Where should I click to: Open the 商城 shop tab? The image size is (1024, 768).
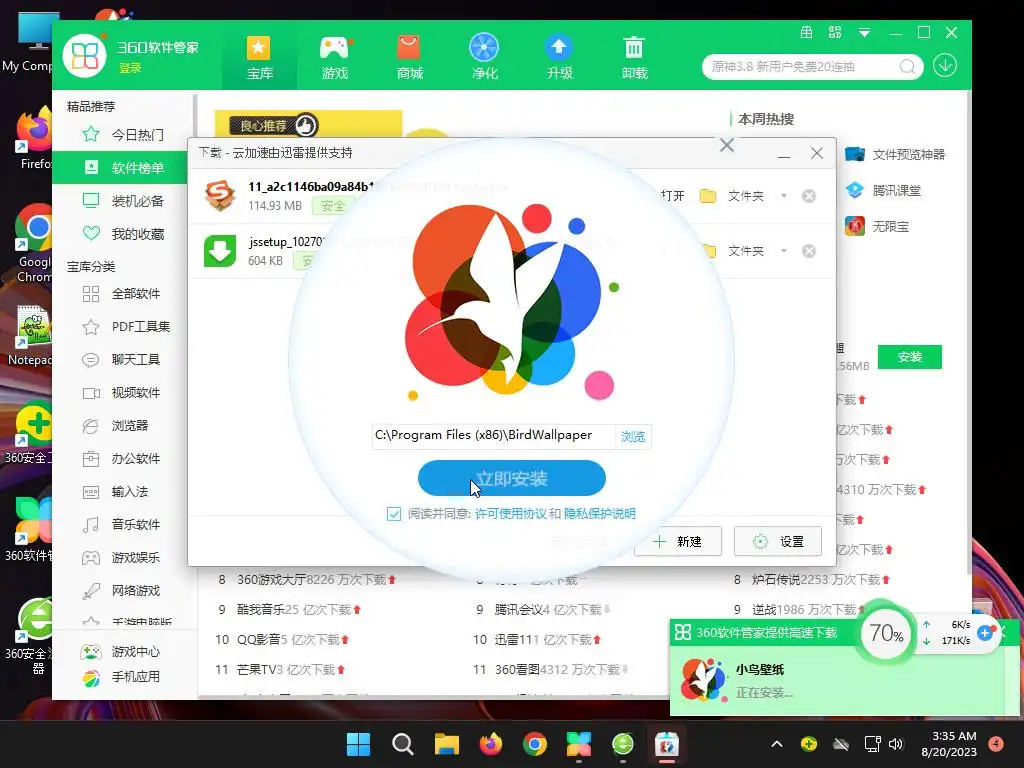(409, 57)
